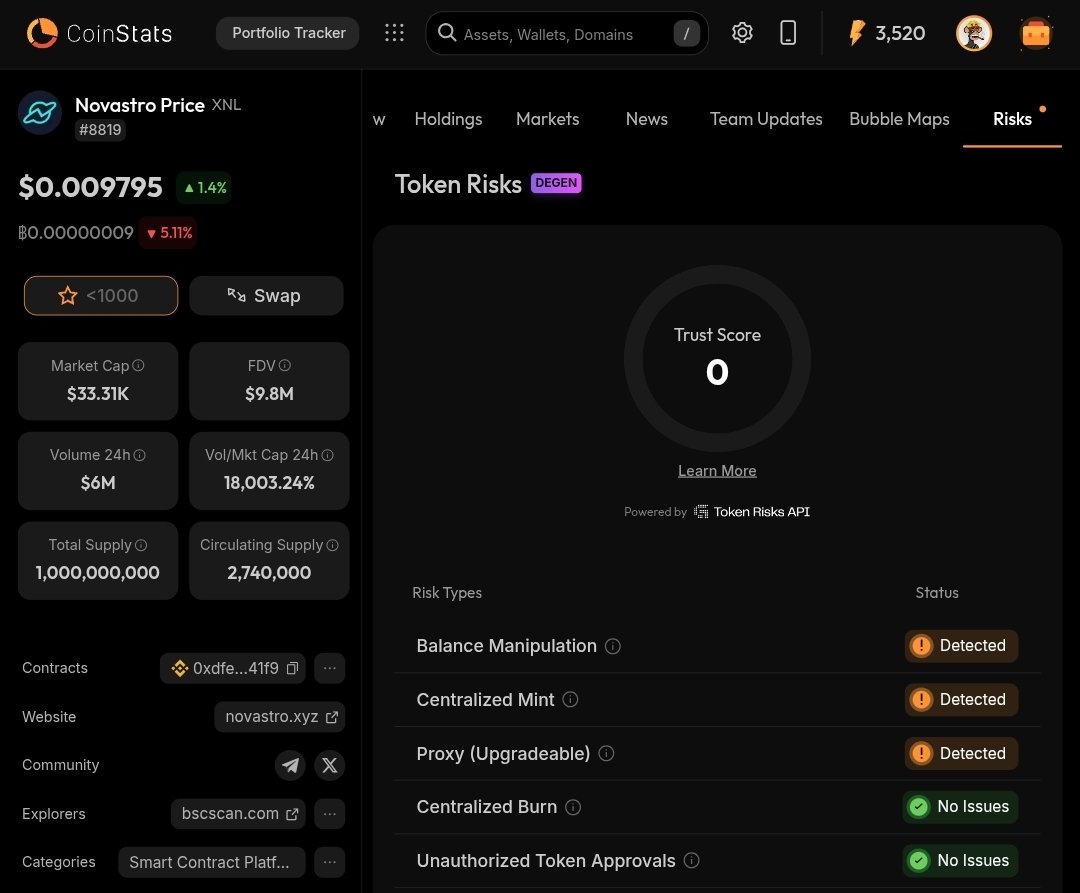Show Centralized Mint info icon
The height and width of the screenshot is (893, 1080).
pyautogui.click(x=570, y=700)
